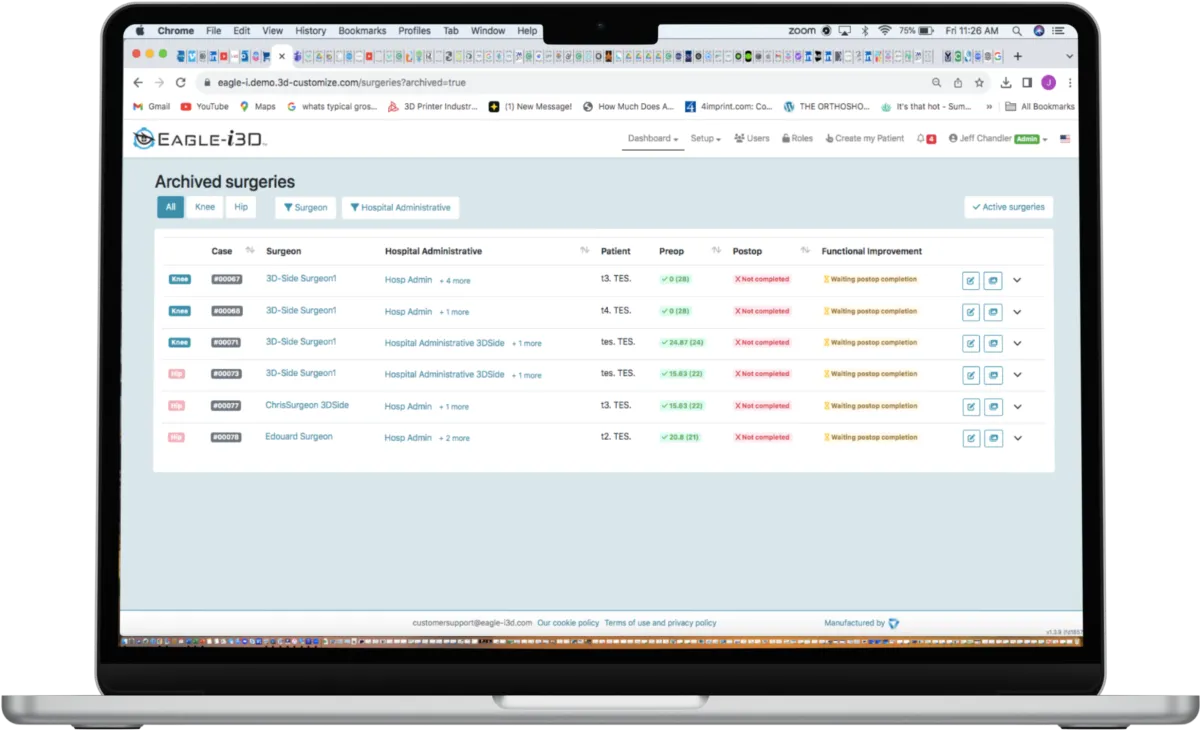The image size is (1200, 730).
Task: Reload the page in Chrome
Action: pos(181,83)
